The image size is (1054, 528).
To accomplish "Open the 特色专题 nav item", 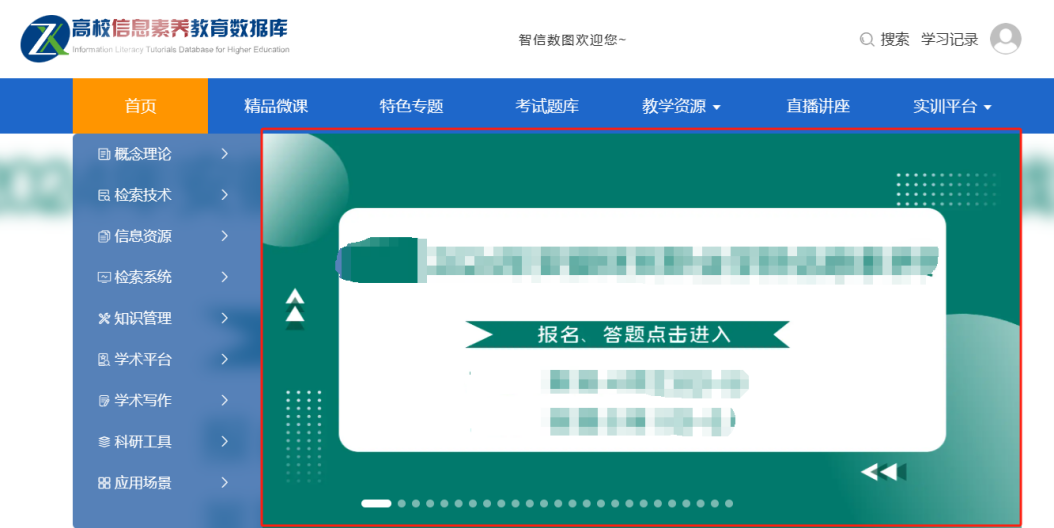I will [411, 106].
